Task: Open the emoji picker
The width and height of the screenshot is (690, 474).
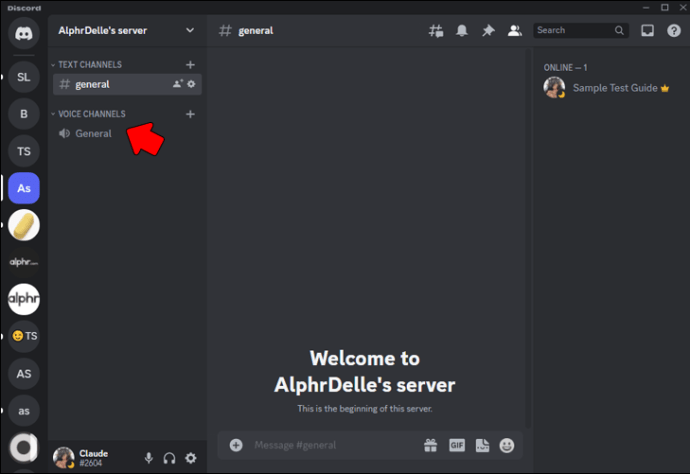Action: click(x=506, y=445)
